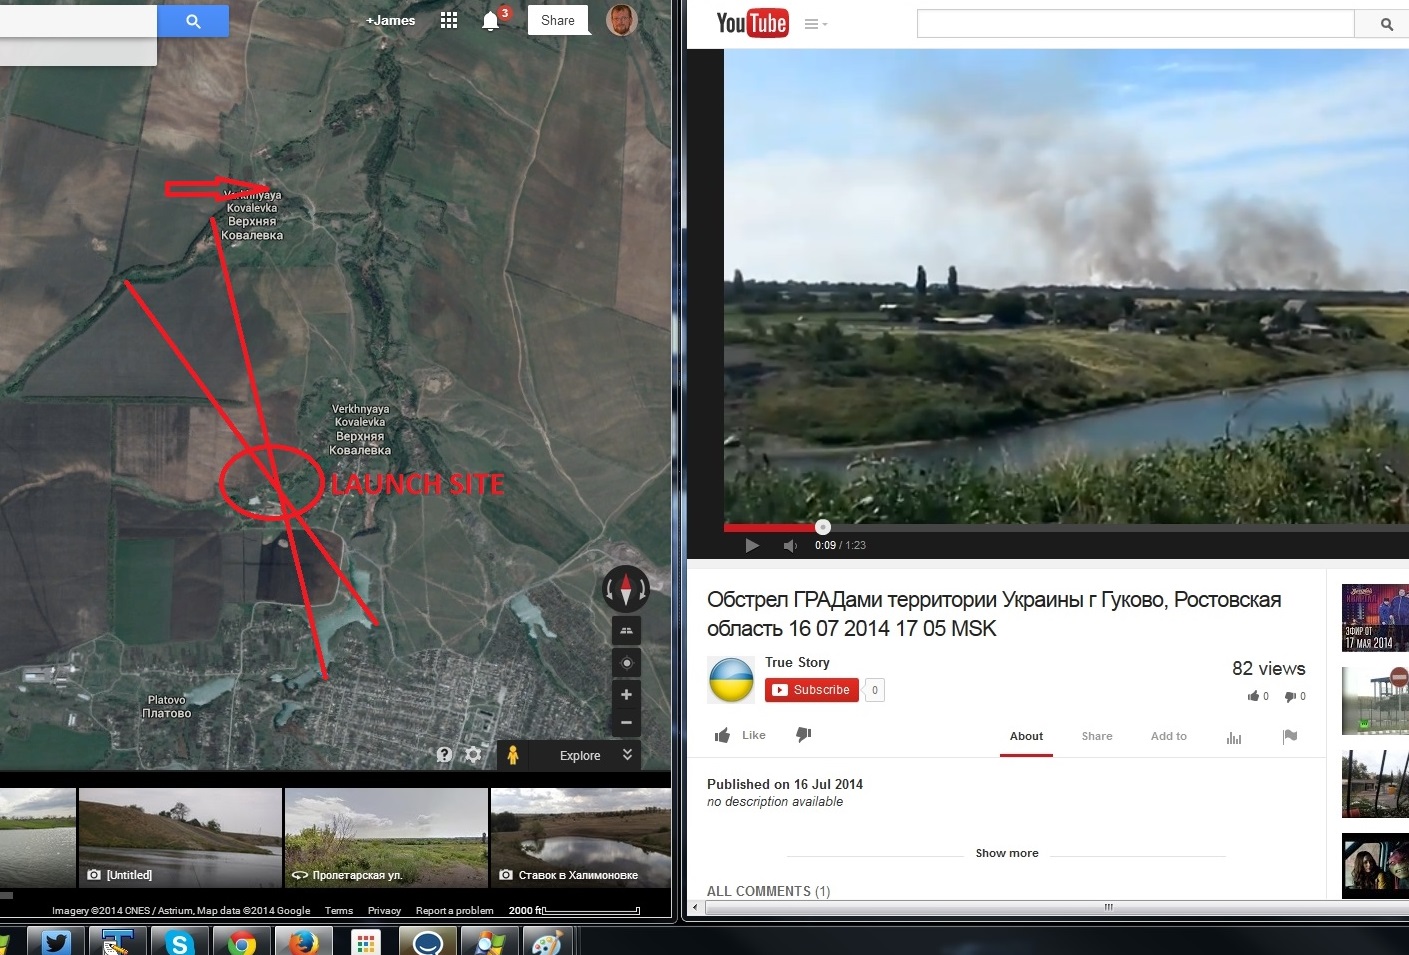Report the video with flag icon
This screenshot has width=1409, height=955.
coord(1290,737)
